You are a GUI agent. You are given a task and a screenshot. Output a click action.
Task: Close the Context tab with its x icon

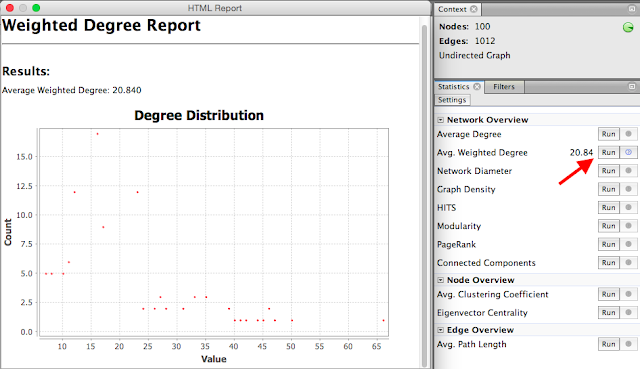click(473, 9)
